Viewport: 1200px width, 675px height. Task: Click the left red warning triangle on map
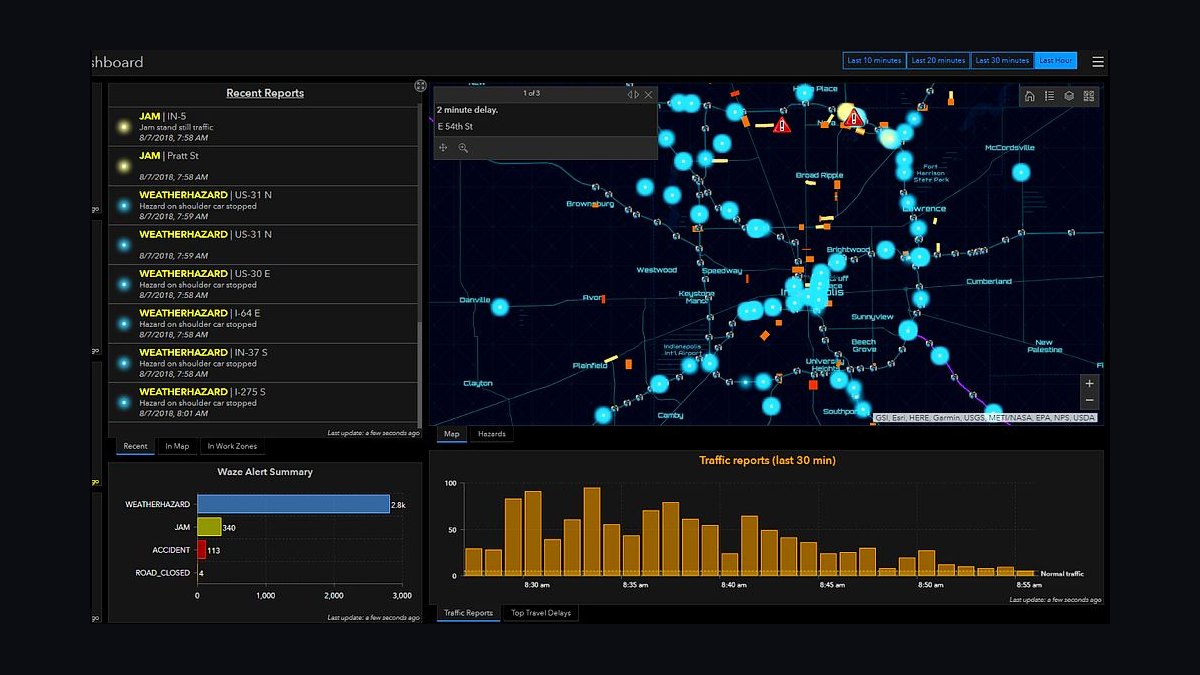pos(782,124)
